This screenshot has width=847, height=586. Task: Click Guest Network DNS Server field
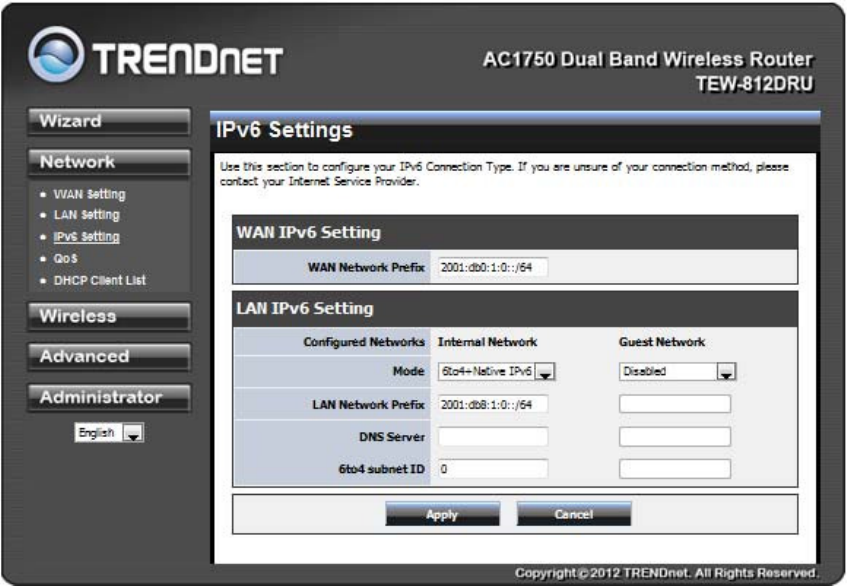pyautogui.click(x=675, y=436)
